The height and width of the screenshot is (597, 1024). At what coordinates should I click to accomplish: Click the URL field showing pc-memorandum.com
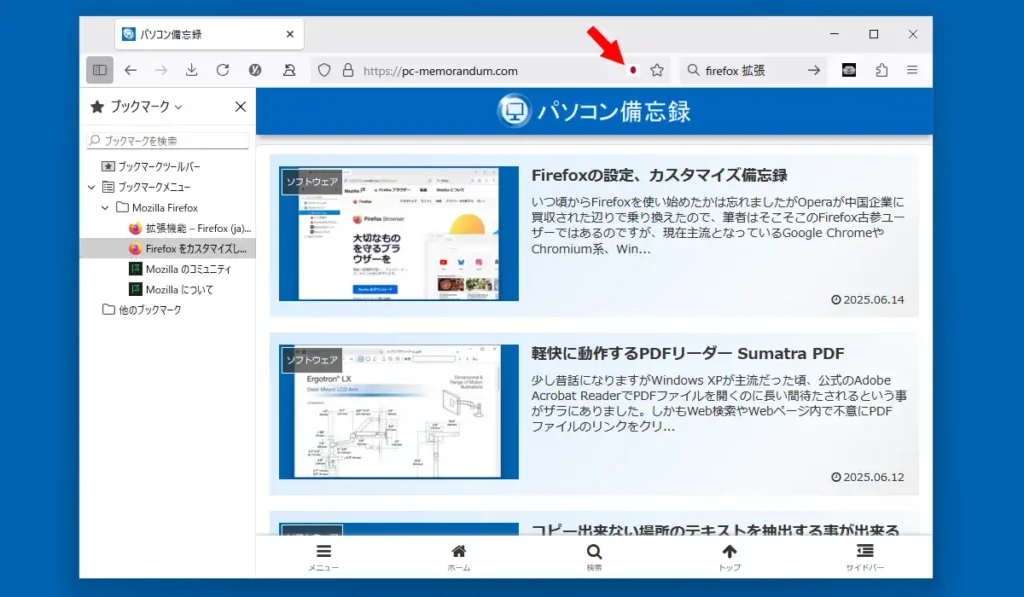(x=490, y=71)
